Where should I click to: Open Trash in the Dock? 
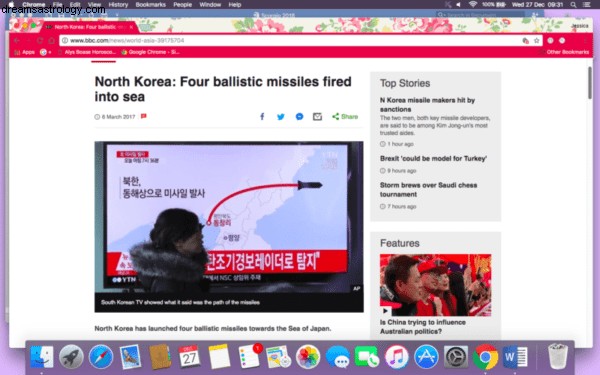click(x=558, y=357)
